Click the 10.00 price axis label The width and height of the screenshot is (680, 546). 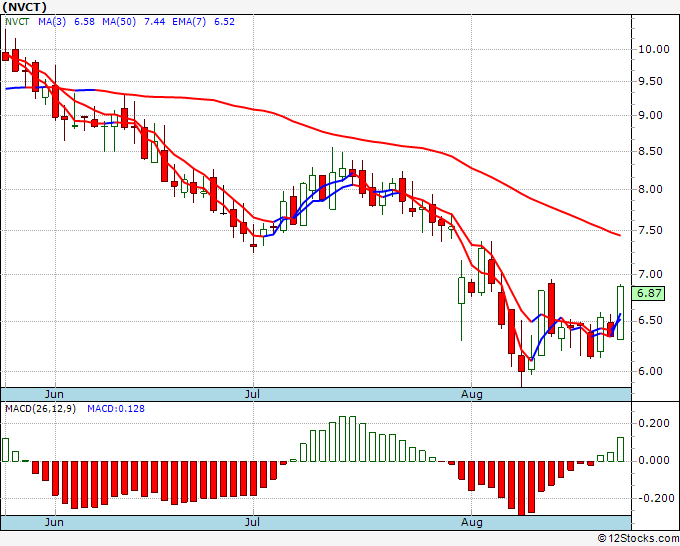654,49
